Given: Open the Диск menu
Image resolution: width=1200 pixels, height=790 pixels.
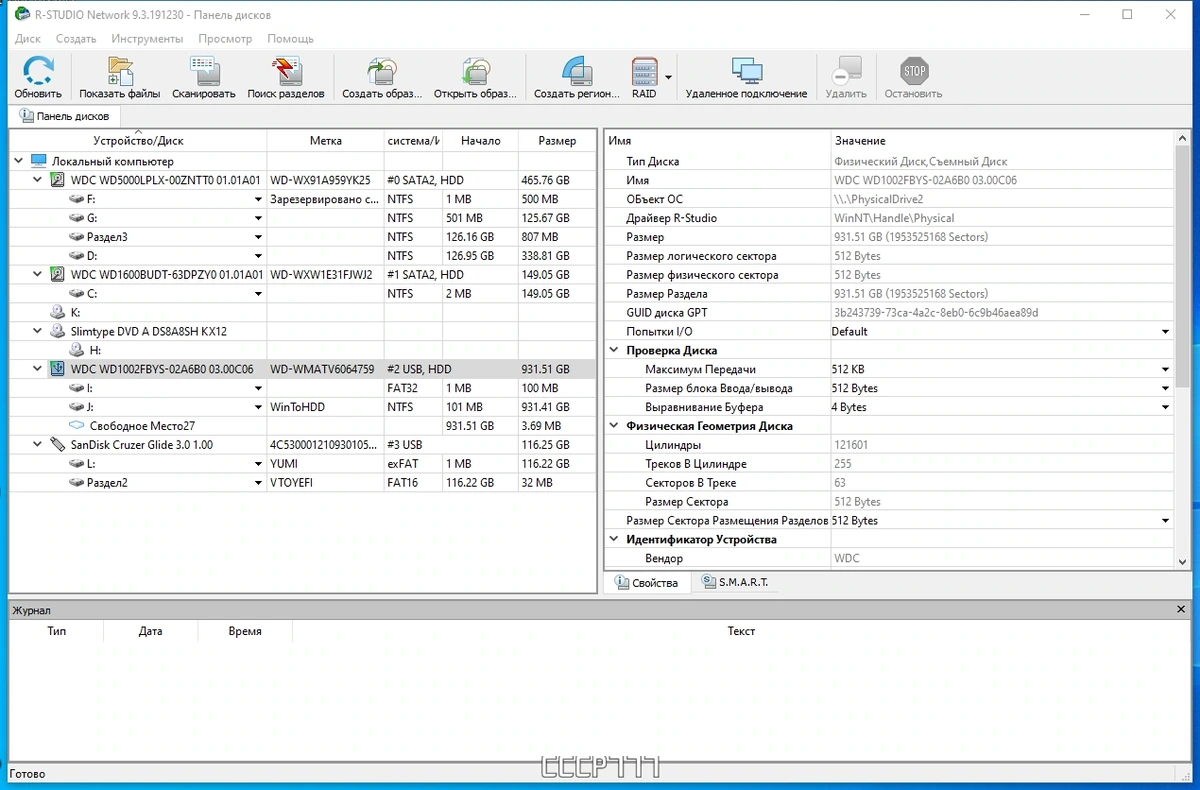Looking at the screenshot, I should [x=28, y=39].
